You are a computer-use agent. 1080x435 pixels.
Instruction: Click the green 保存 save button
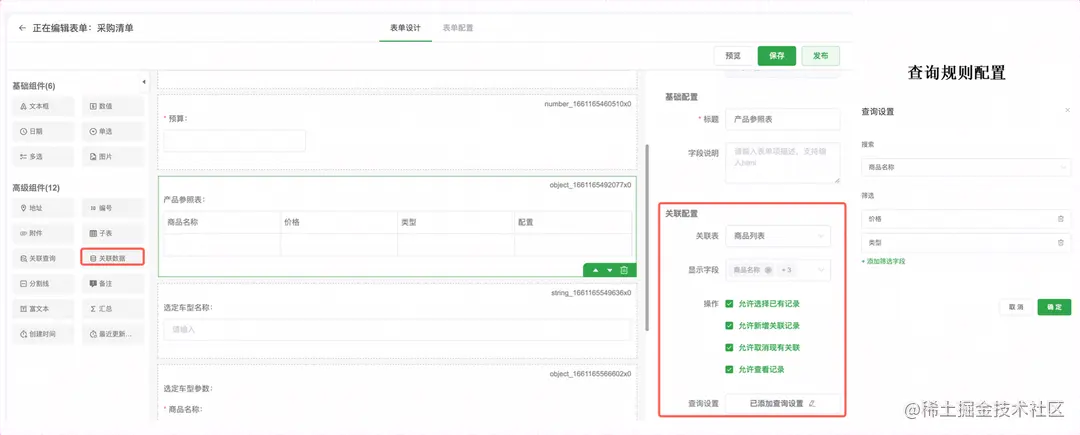[777, 56]
